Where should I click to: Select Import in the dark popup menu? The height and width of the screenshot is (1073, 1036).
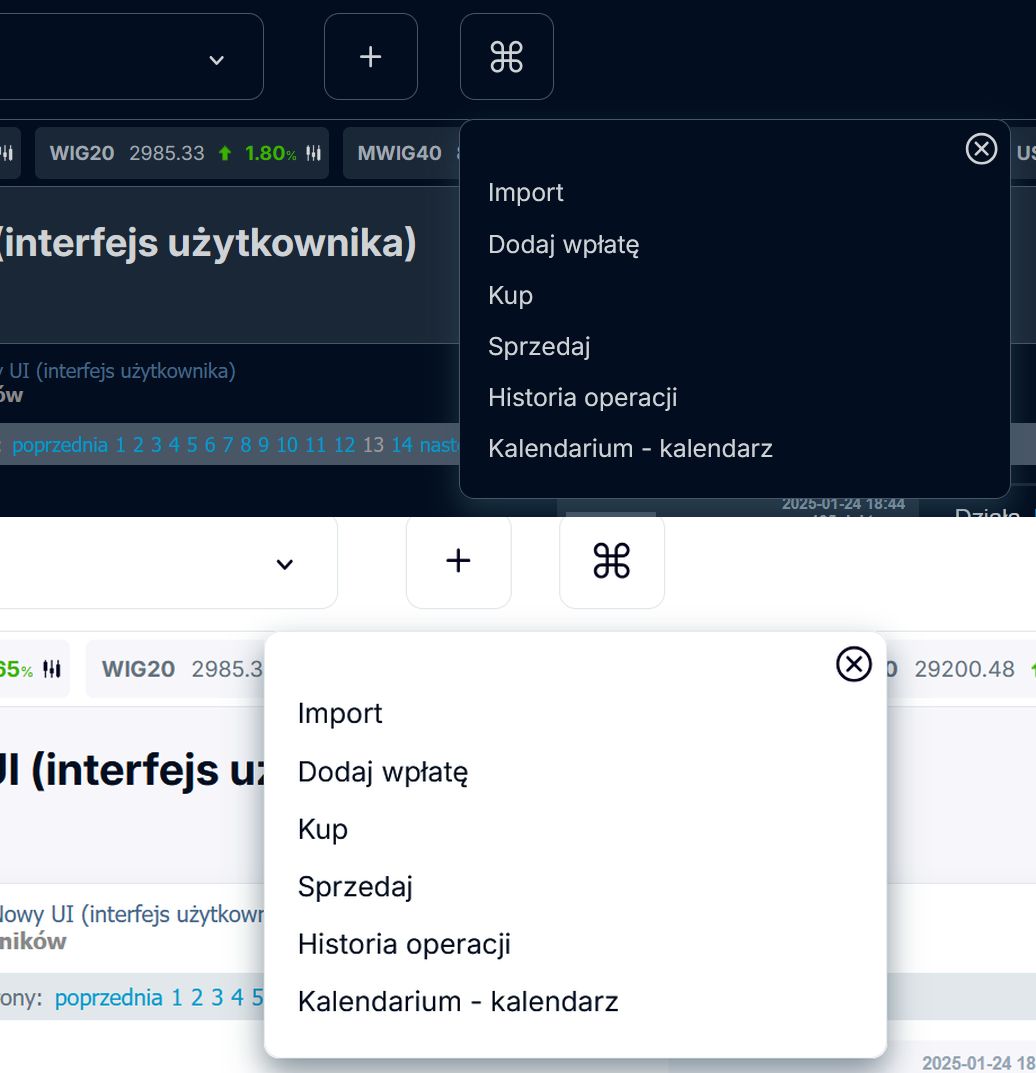pyautogui.click(x=526, y=193)
